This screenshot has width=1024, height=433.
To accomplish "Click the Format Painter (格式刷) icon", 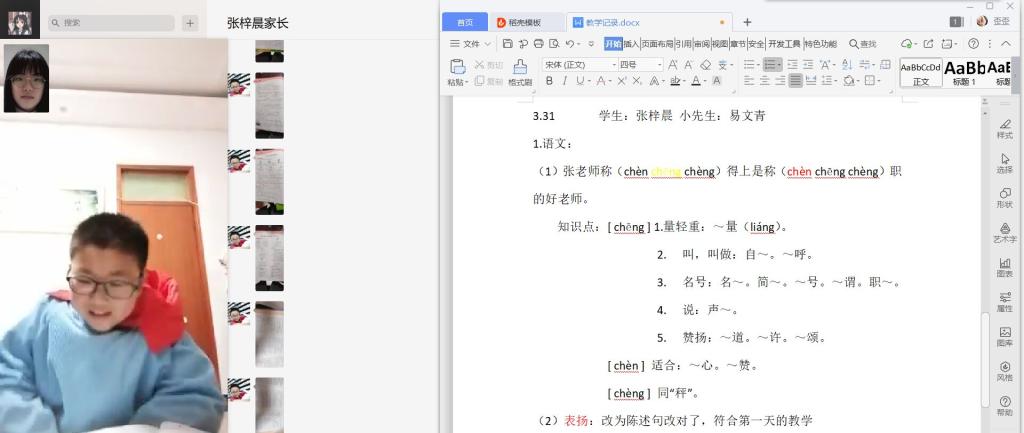I will point(519,67).
